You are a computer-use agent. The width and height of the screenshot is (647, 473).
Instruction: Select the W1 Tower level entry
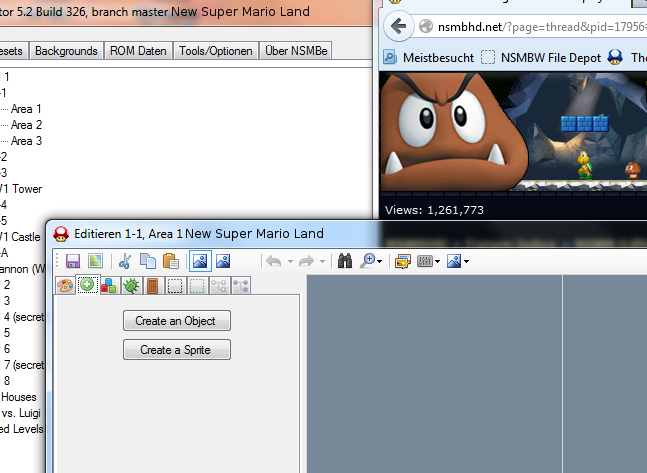coord(21,189)
